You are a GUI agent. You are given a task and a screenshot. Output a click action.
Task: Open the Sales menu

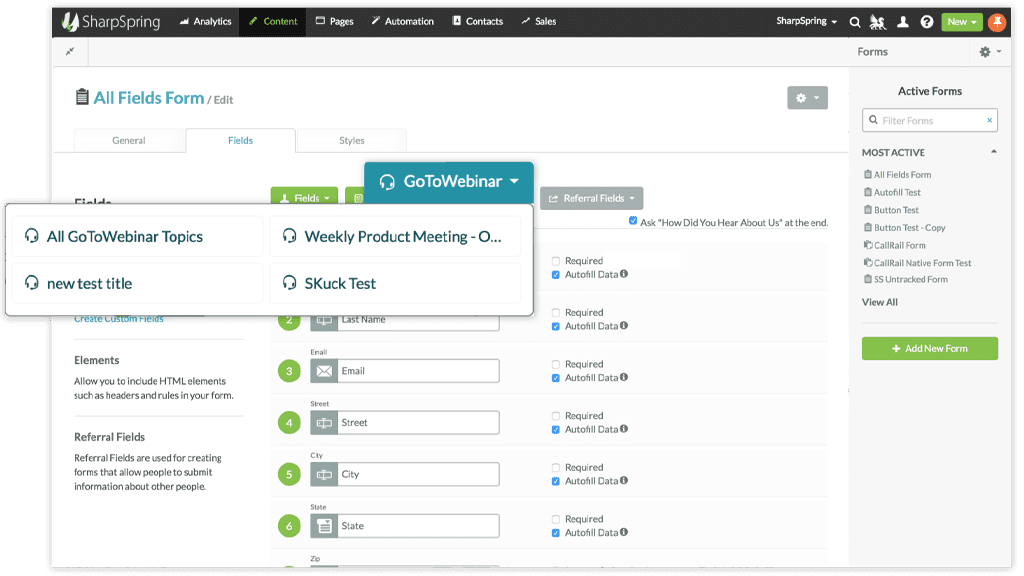tap(539, 22)
